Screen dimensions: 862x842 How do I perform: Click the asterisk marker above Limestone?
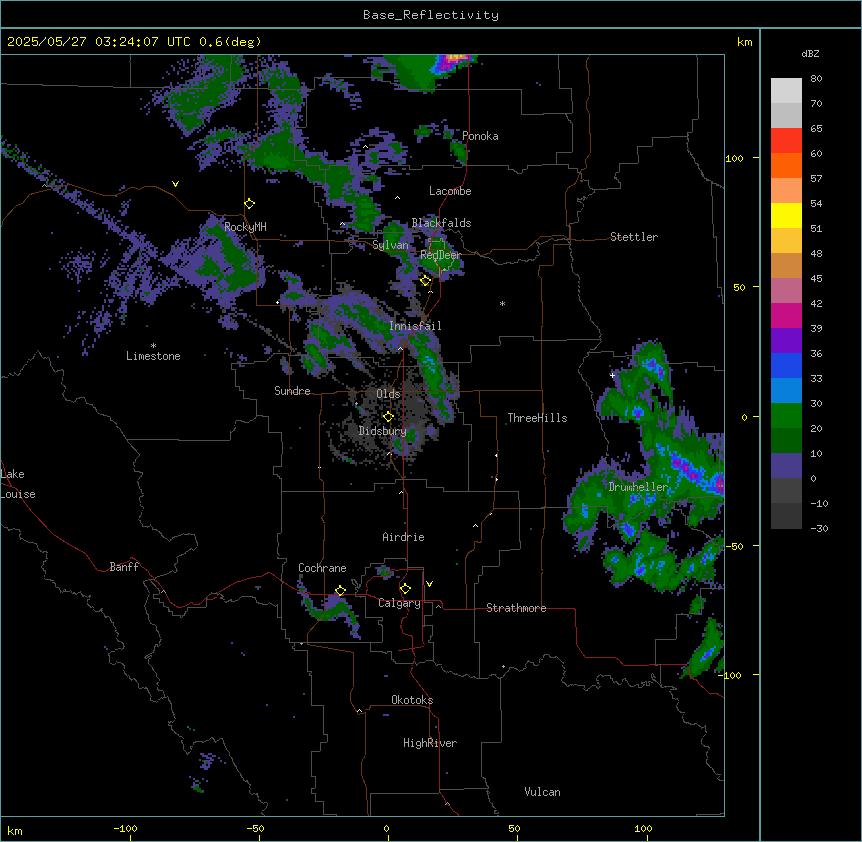153,346
